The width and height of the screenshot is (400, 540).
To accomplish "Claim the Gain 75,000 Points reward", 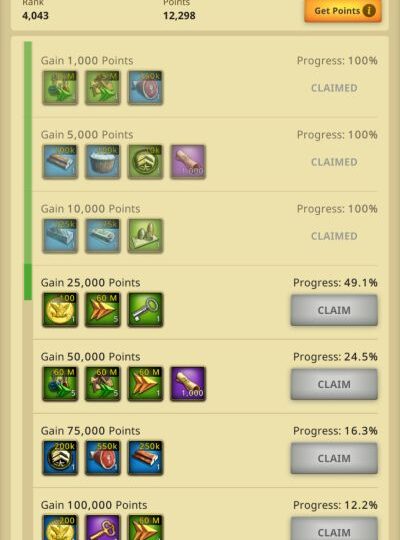I will (x=334, y=458).
